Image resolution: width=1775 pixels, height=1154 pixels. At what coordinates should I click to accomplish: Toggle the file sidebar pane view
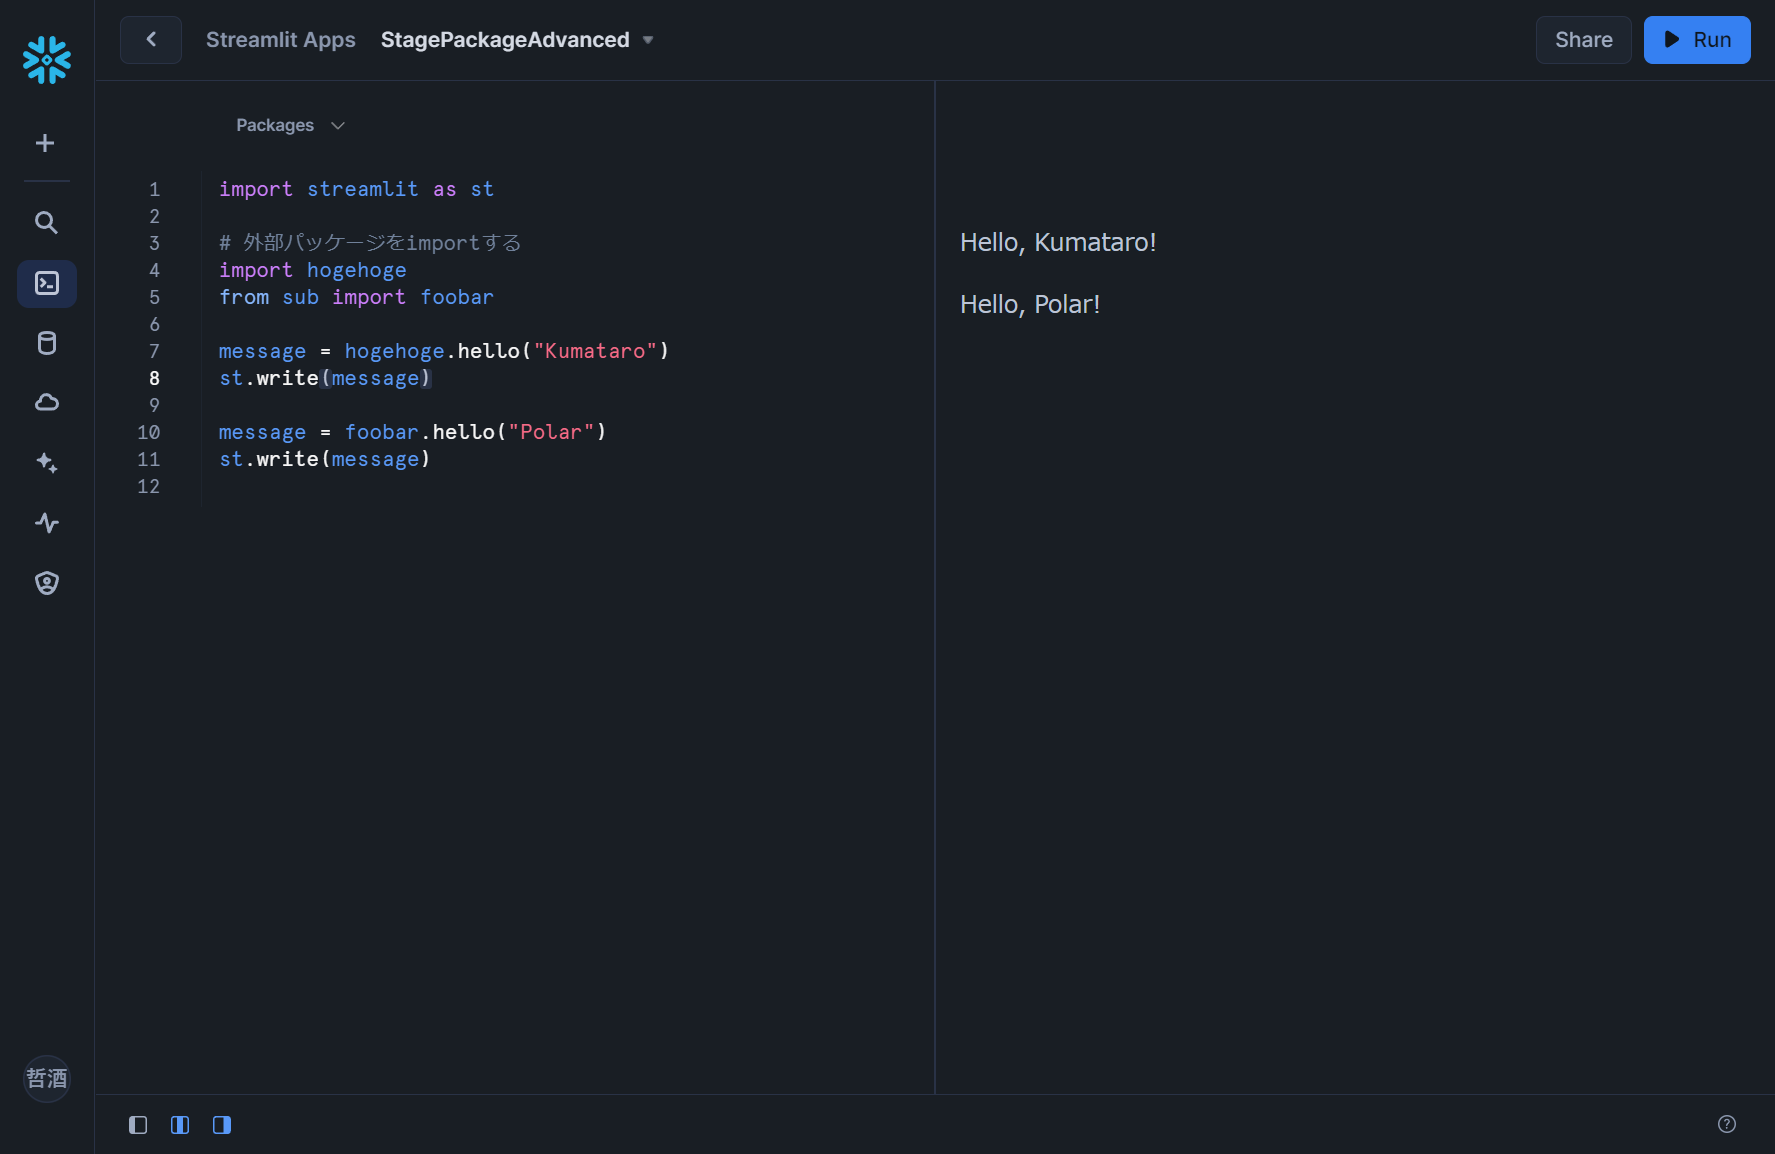point(137,1124)
